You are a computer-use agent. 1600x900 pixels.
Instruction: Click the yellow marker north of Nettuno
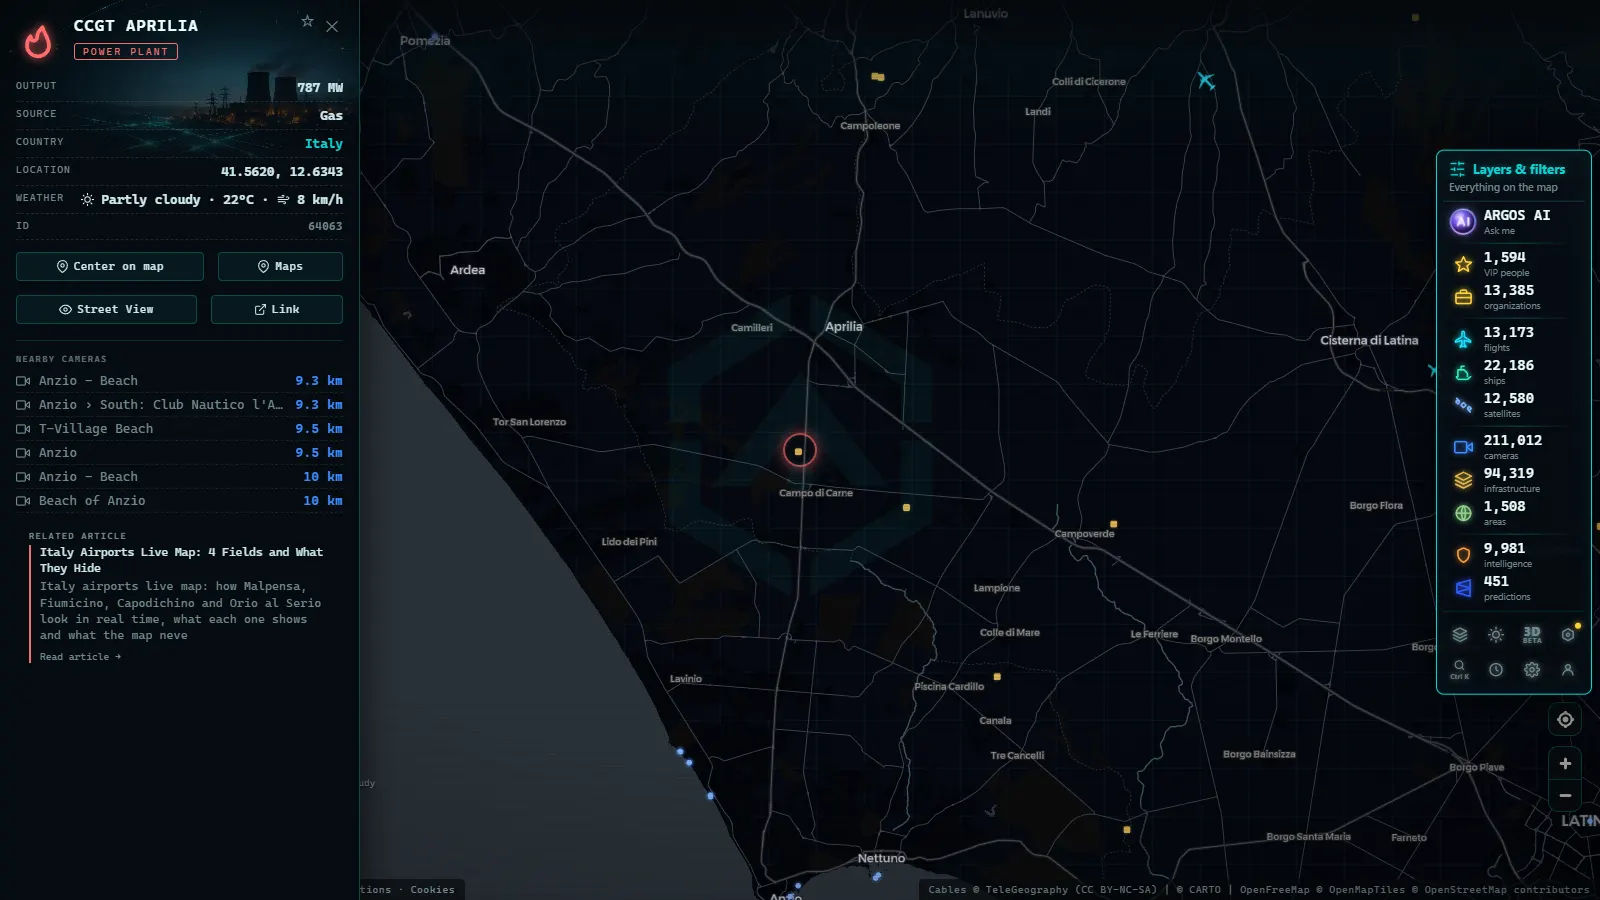pyautogui.click(x=1127, y=830)
